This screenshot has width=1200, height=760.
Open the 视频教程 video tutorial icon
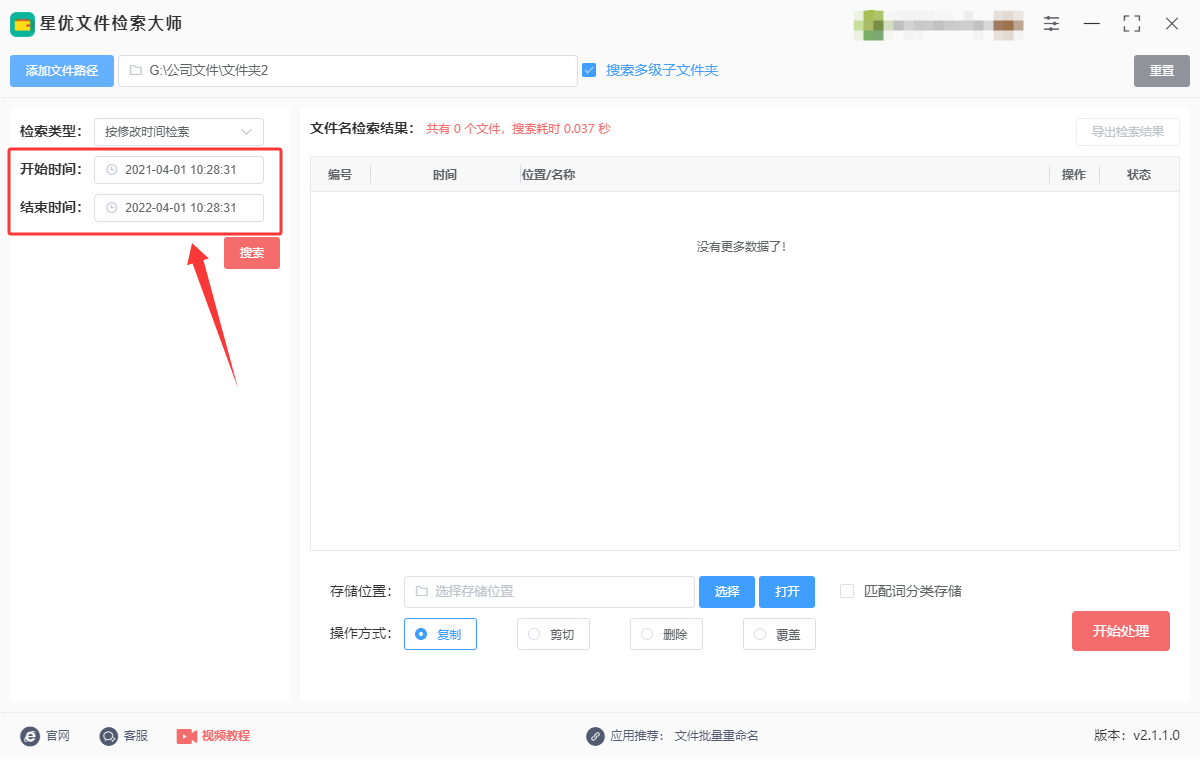pos(187,736)
